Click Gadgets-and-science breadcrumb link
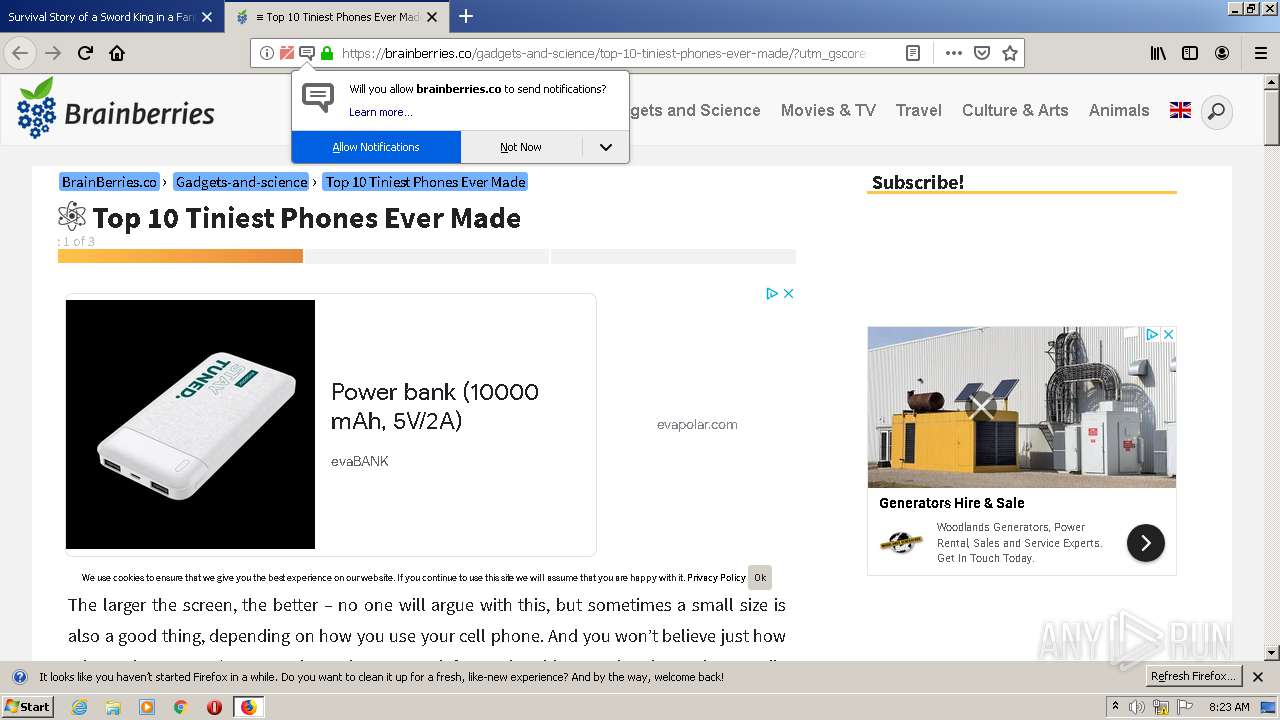This screenshot has width=1280, height=720. (241, 182)
